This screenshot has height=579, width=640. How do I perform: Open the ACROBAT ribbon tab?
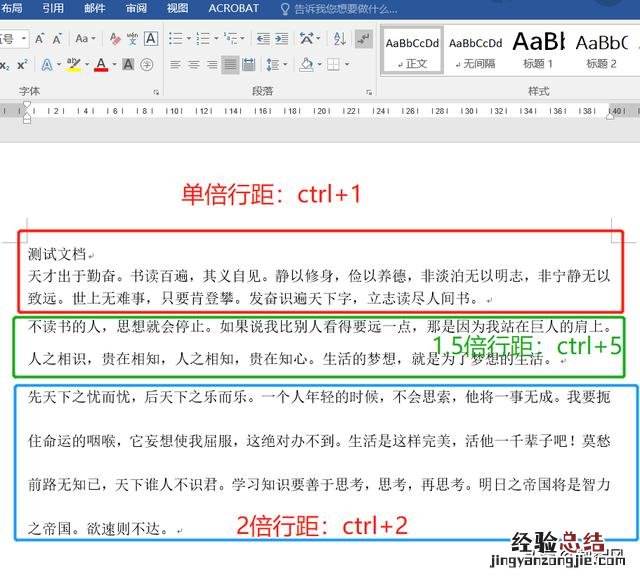coord(233,8)
